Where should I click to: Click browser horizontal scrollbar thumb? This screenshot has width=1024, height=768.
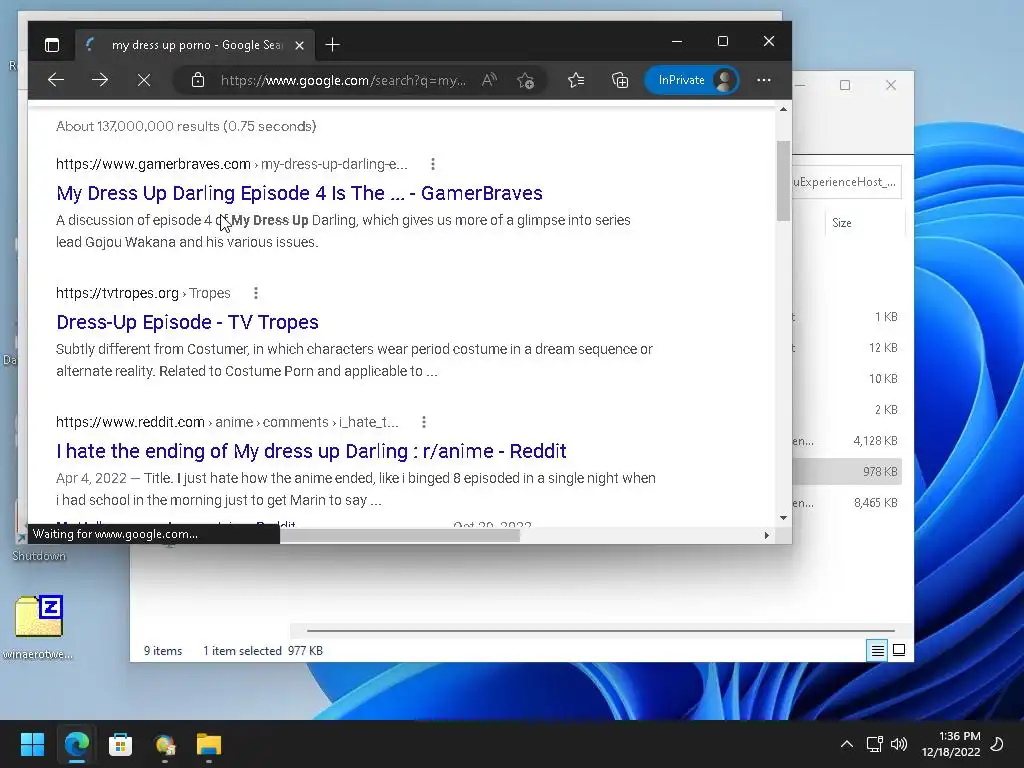tap(400, 536)
